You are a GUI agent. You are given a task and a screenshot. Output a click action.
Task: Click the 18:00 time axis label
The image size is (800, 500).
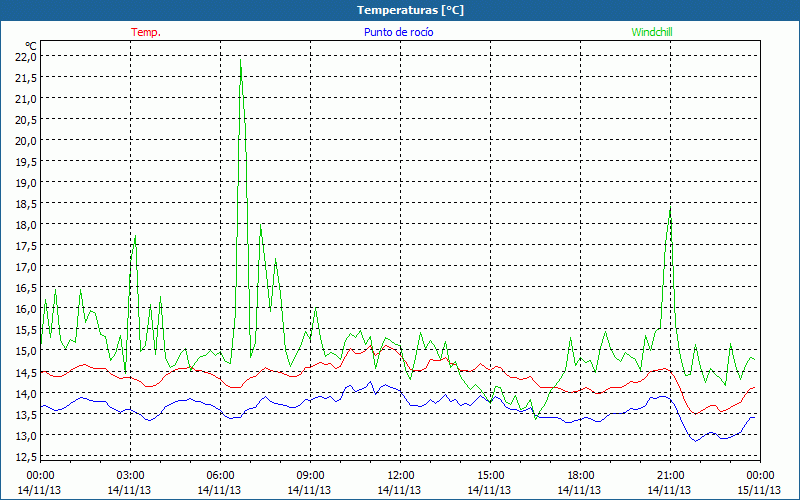click(x=581, y=476)
